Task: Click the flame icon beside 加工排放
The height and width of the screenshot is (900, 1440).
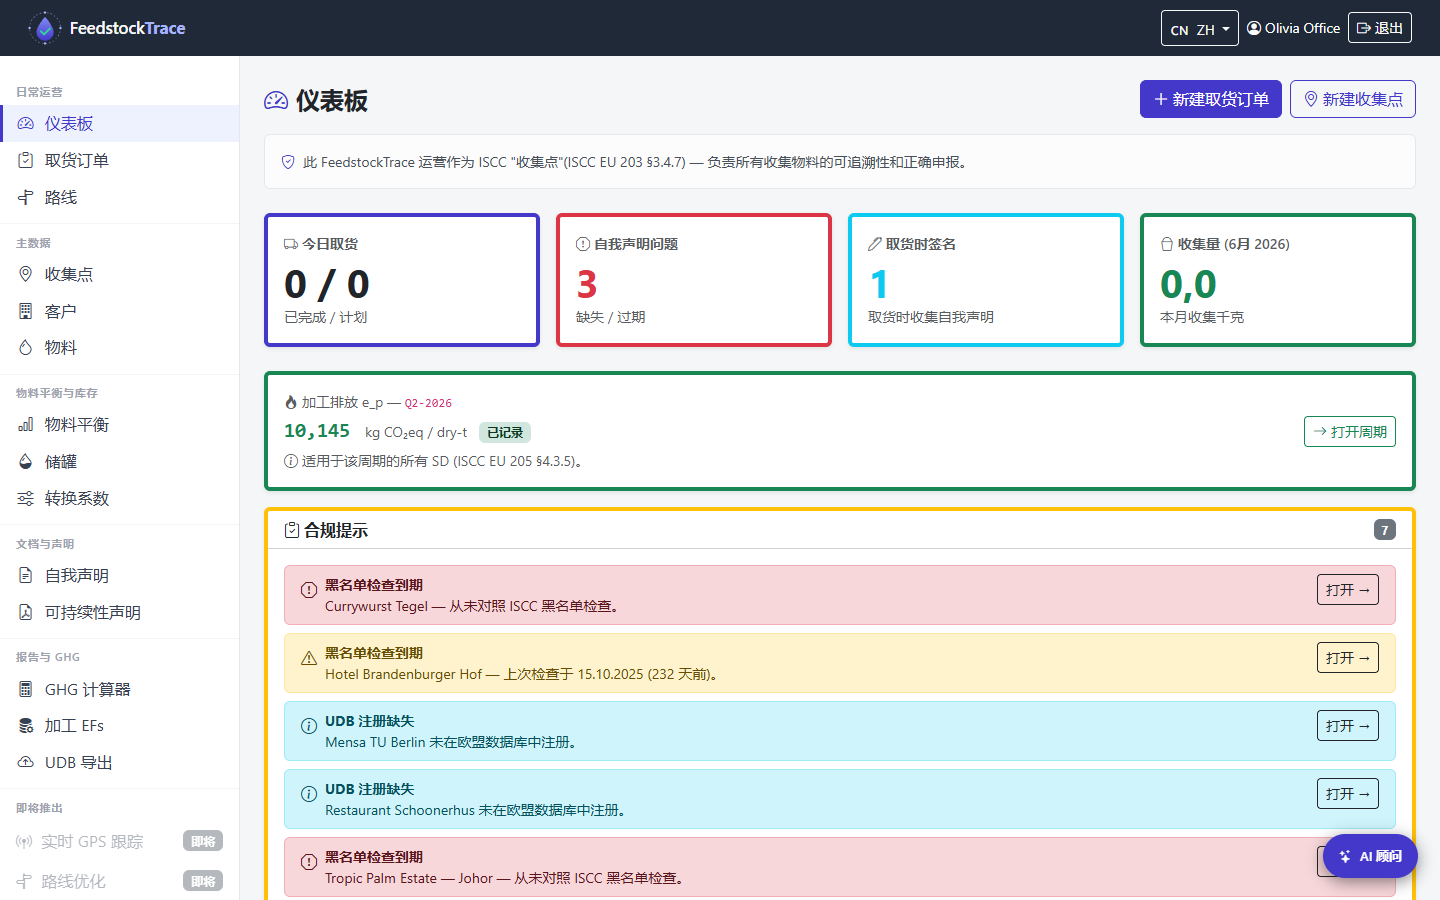Action: pos(291,402)
